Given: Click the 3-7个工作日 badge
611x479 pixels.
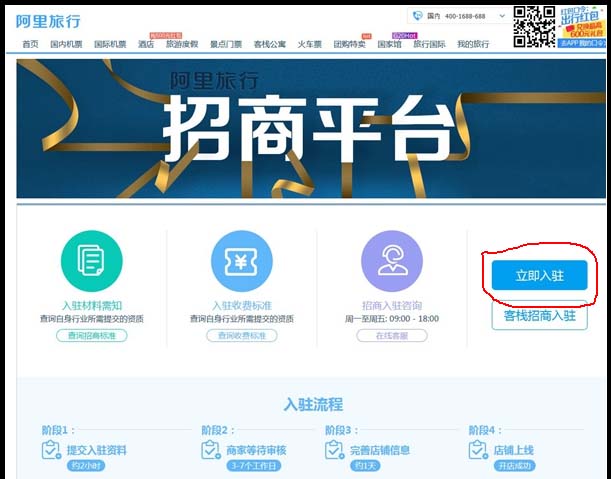Looking at the screenshot, I should [x=253, y=466].
